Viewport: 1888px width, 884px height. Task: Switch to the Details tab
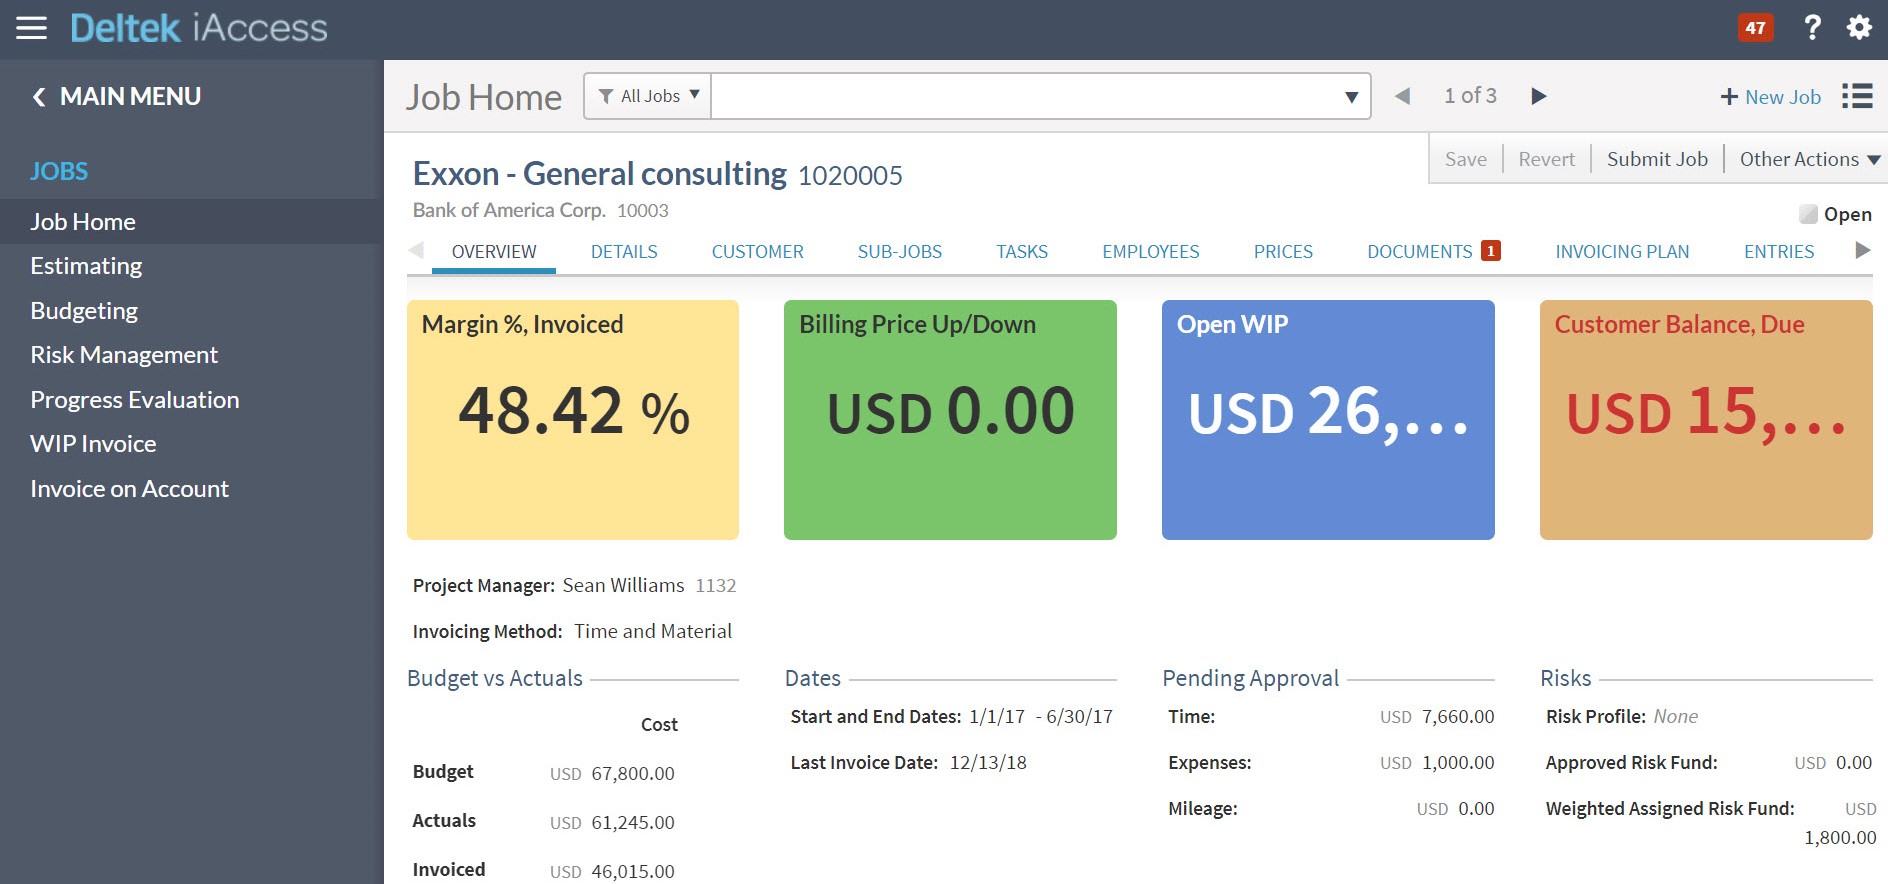pos(624,252)
